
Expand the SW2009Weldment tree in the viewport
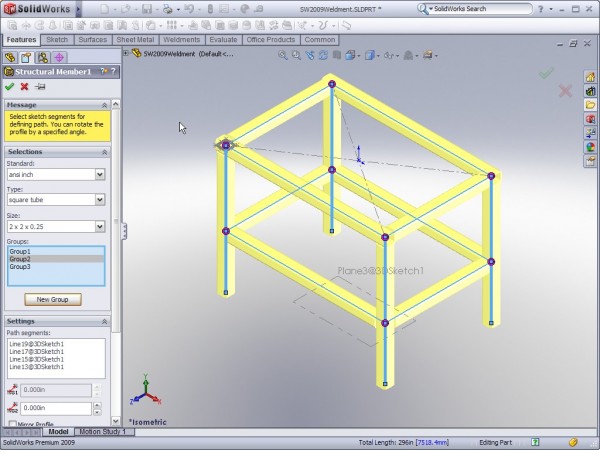pos(137,54)
